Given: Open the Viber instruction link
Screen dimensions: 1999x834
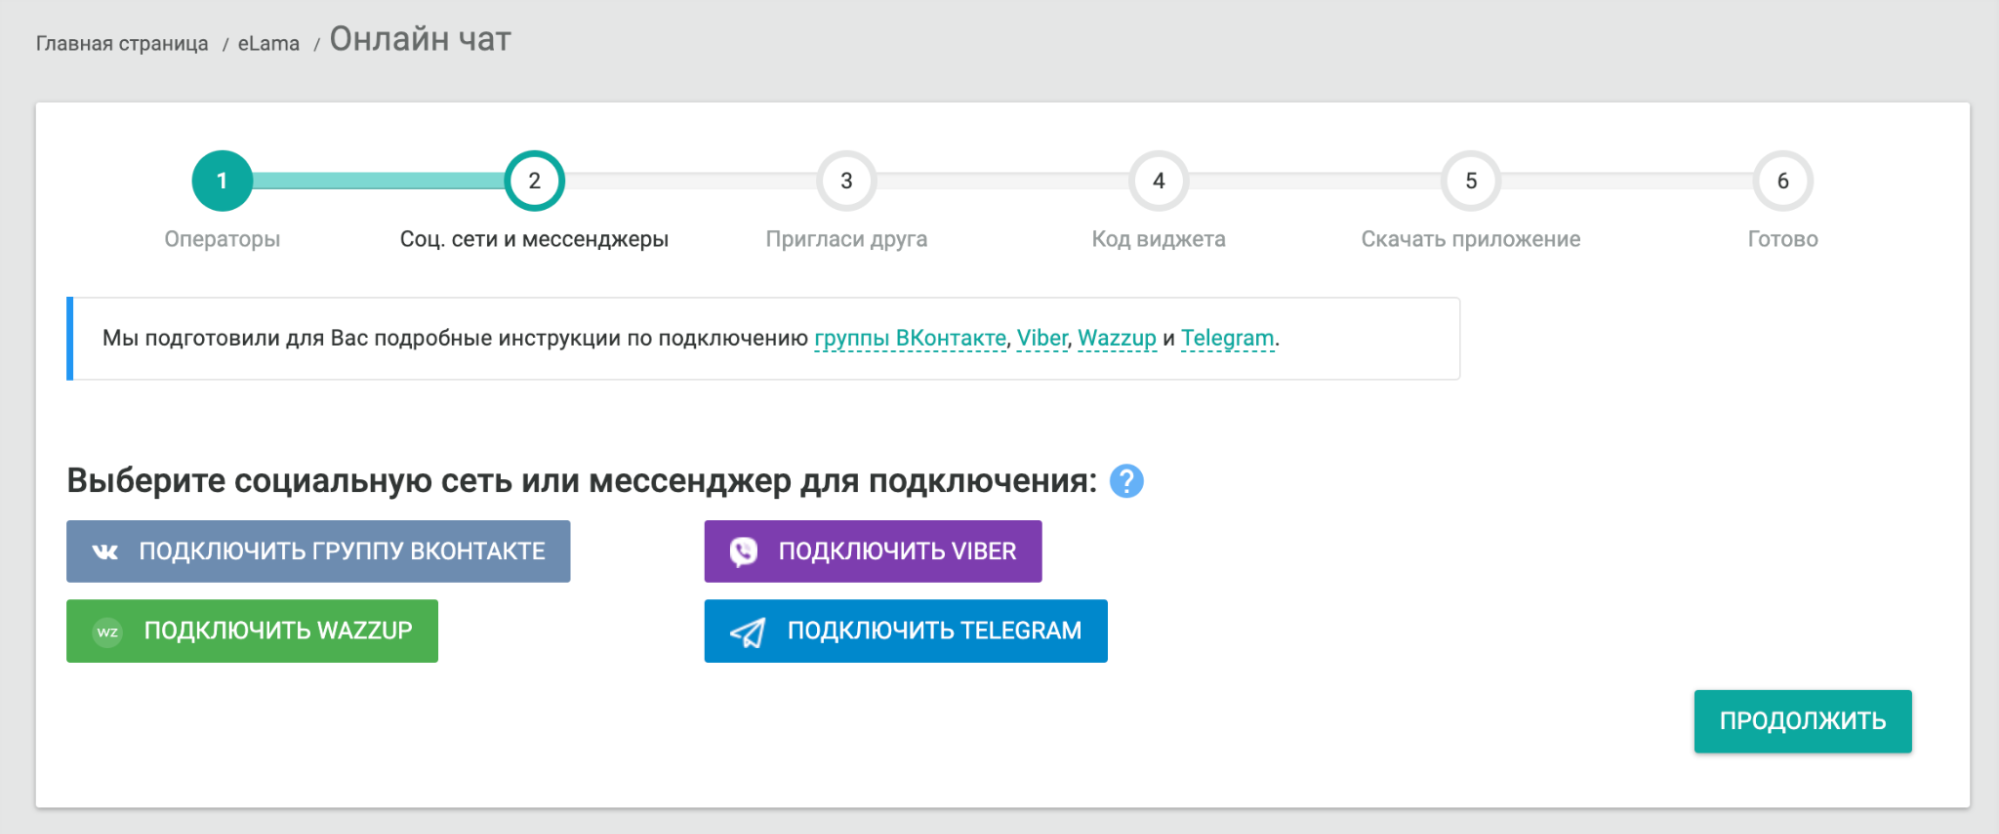Looking at the screenshot, I should [x=1042, y=338].
